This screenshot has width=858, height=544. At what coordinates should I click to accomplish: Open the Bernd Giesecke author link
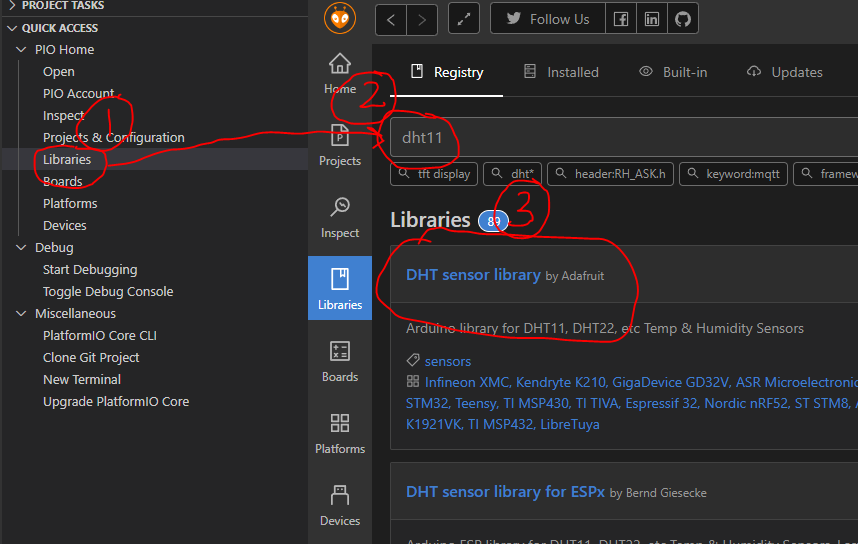point(666,493)
